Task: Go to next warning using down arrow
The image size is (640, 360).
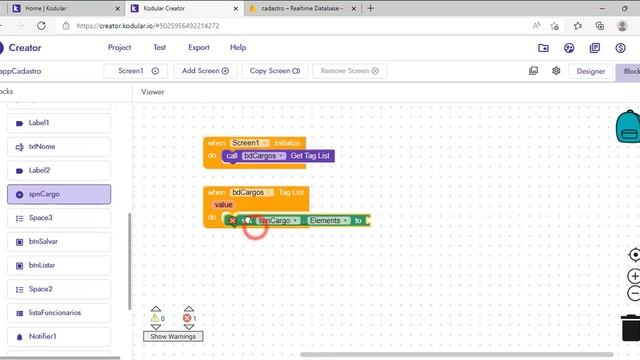Action: (156, 327)
